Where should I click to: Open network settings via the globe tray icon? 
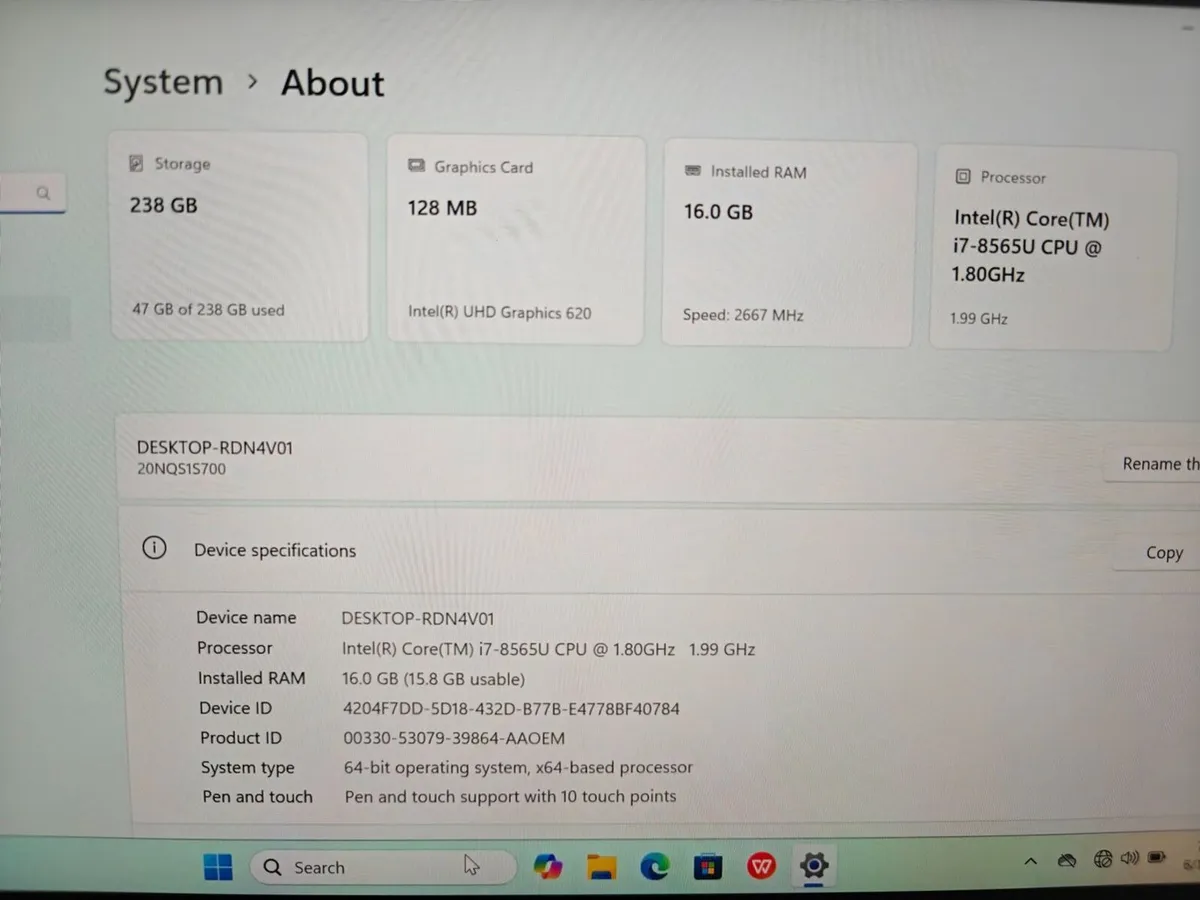pyautogui.click(x=1103, y=858)
